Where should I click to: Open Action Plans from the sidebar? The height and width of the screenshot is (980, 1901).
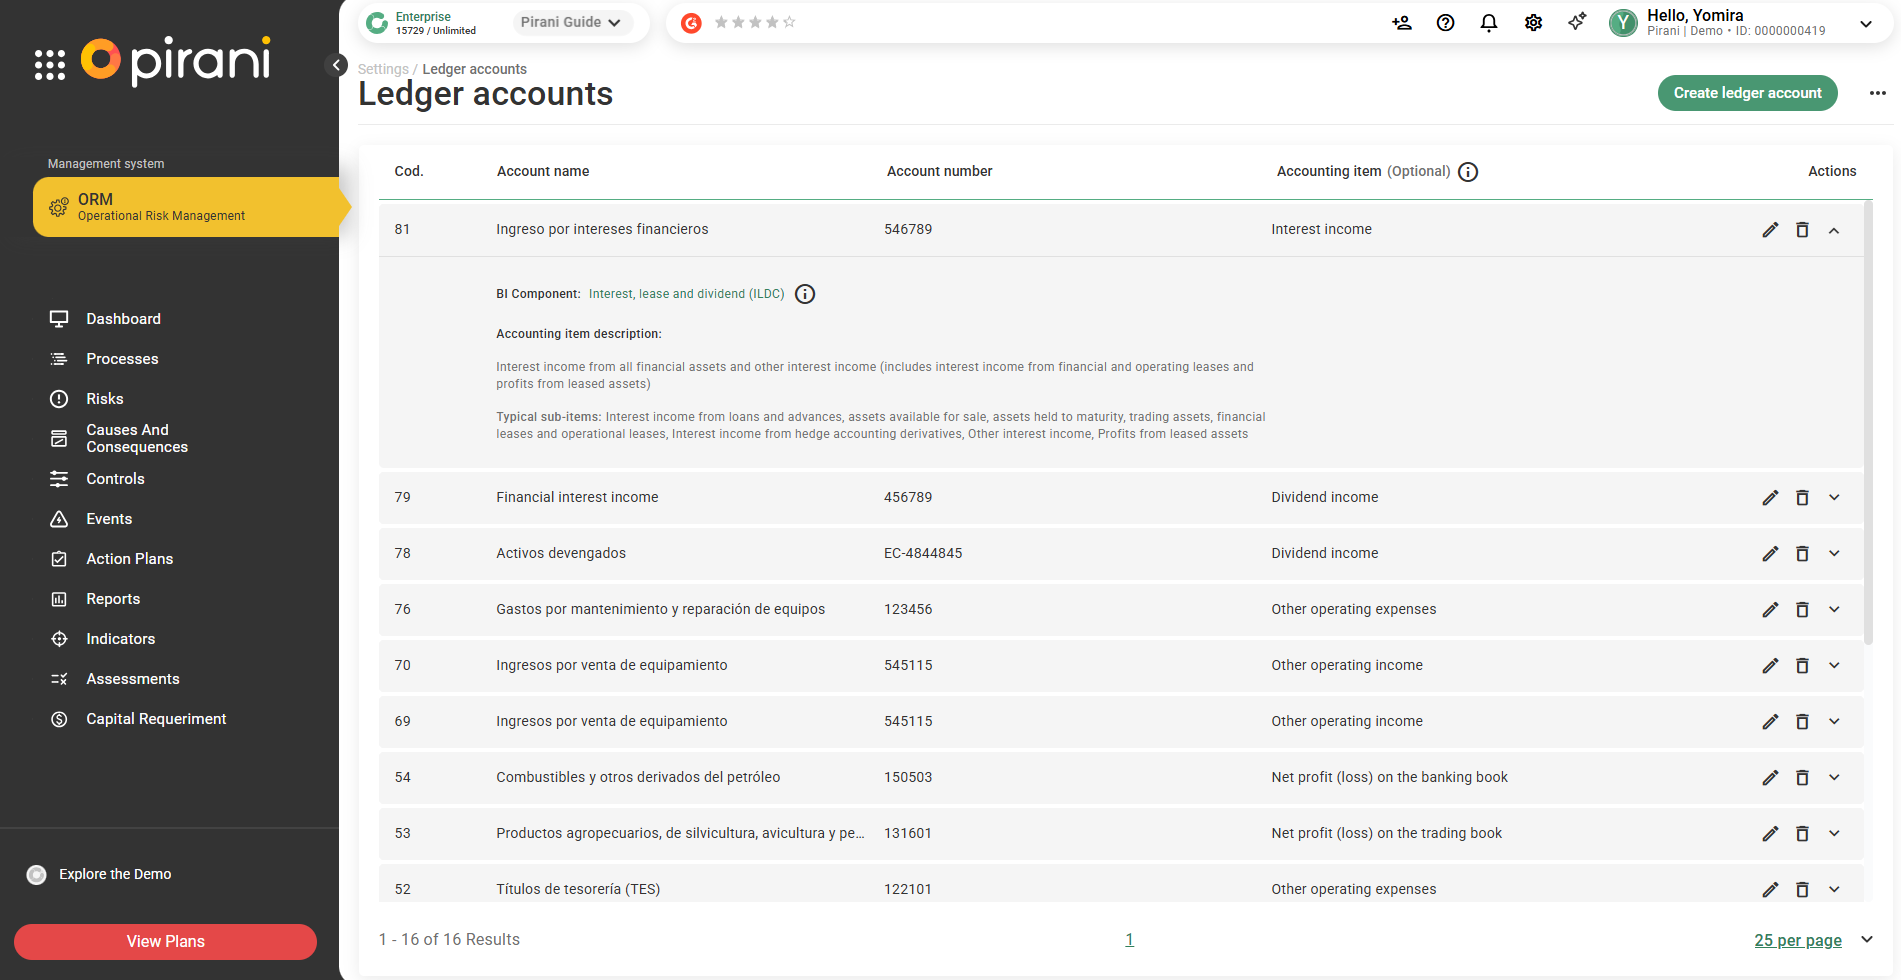[x=129, y=559]
